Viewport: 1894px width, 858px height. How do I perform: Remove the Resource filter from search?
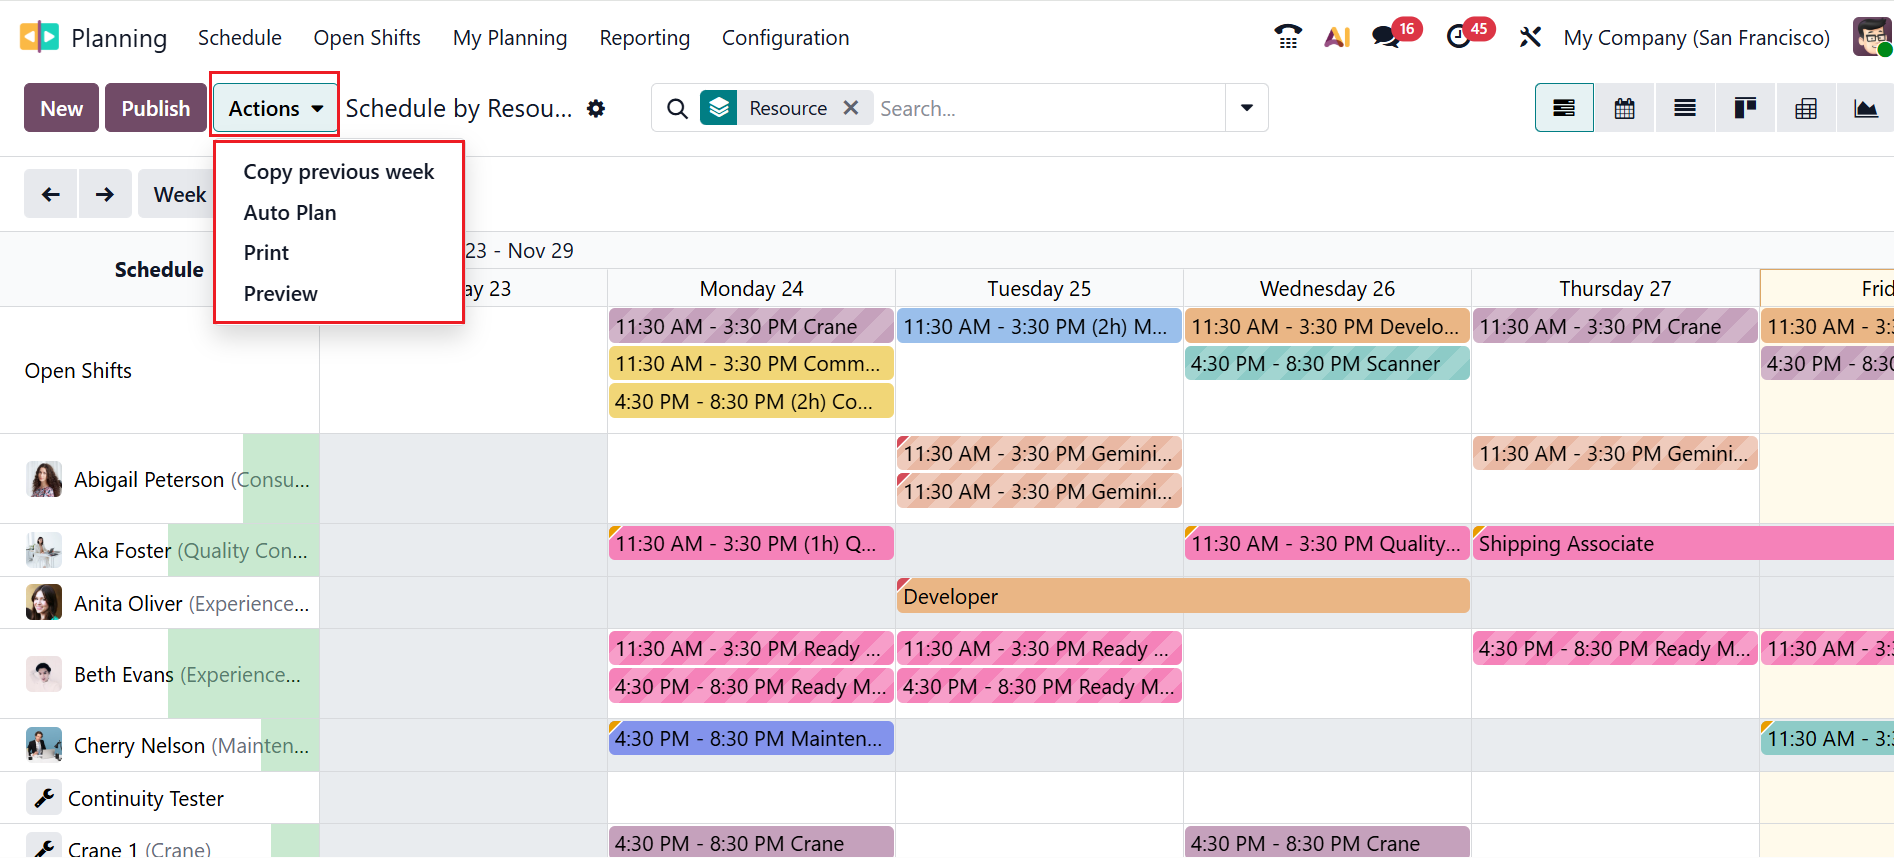[x=851, y=107]
